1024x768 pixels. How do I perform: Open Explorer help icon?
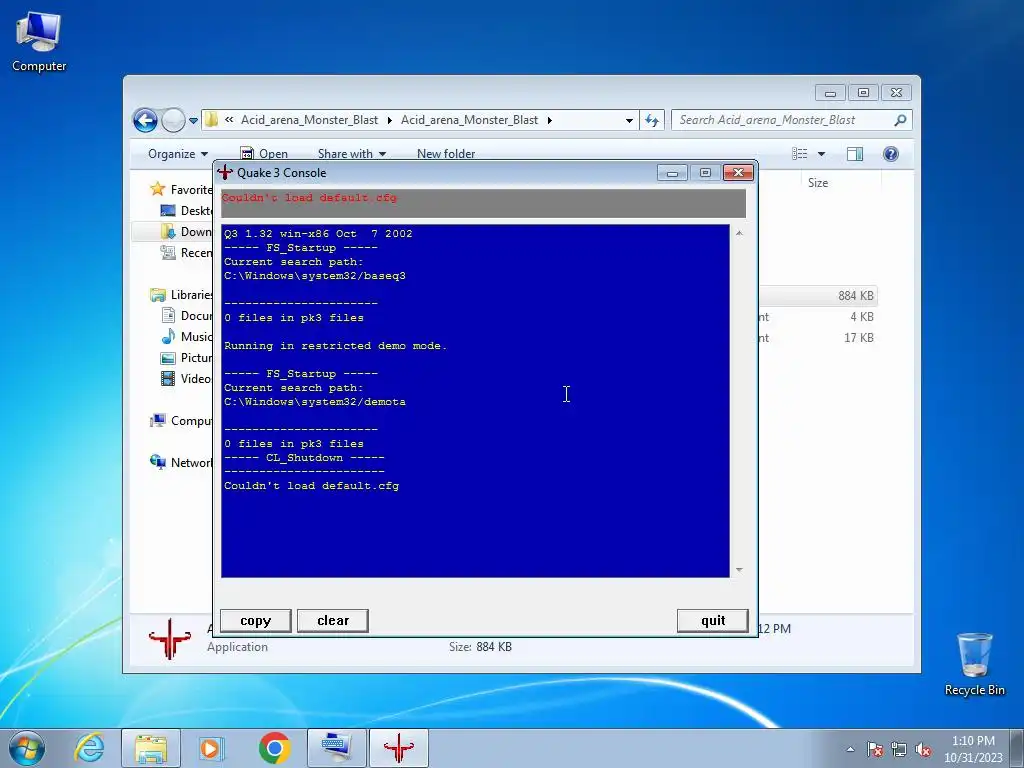(891, 154)
